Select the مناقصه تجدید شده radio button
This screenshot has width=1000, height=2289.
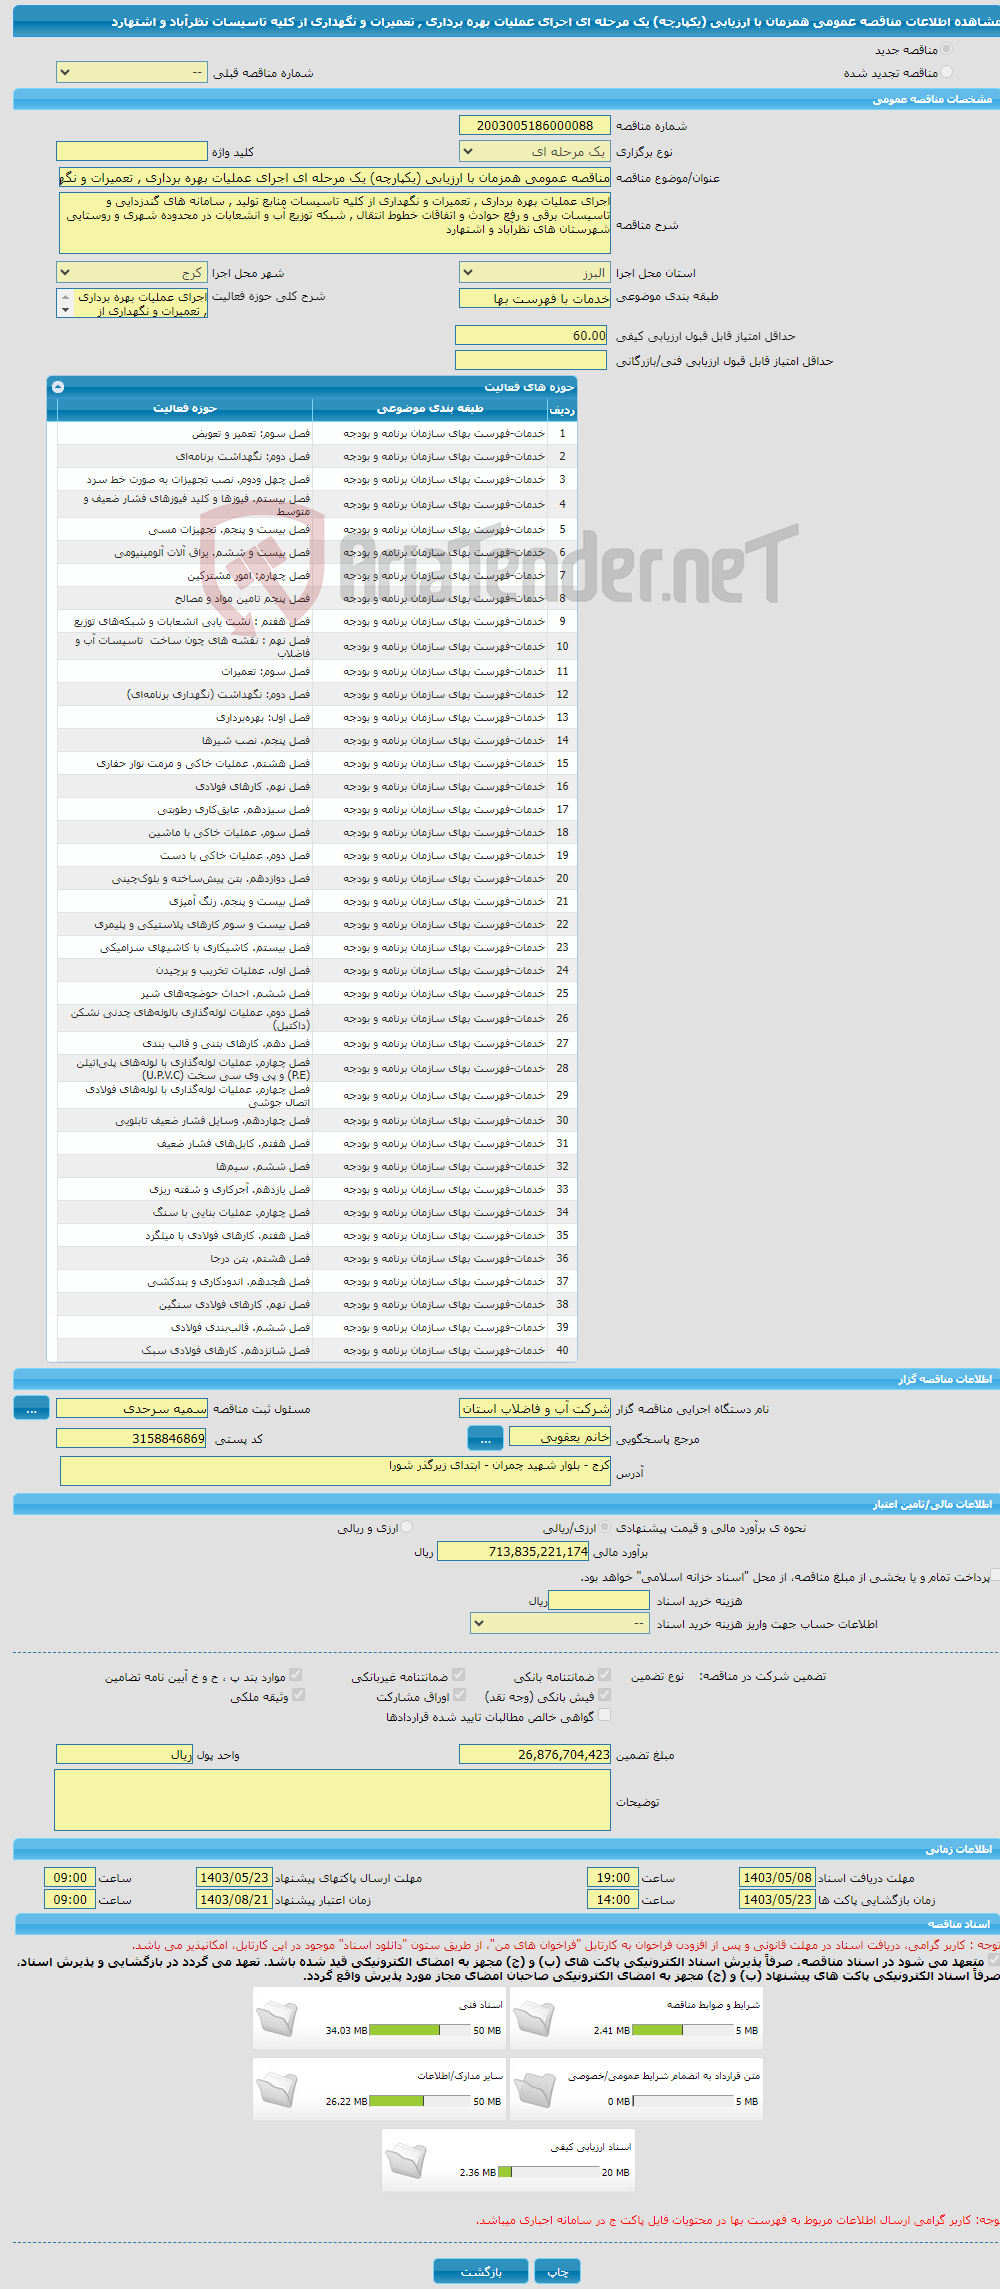(x=946, y=72)
